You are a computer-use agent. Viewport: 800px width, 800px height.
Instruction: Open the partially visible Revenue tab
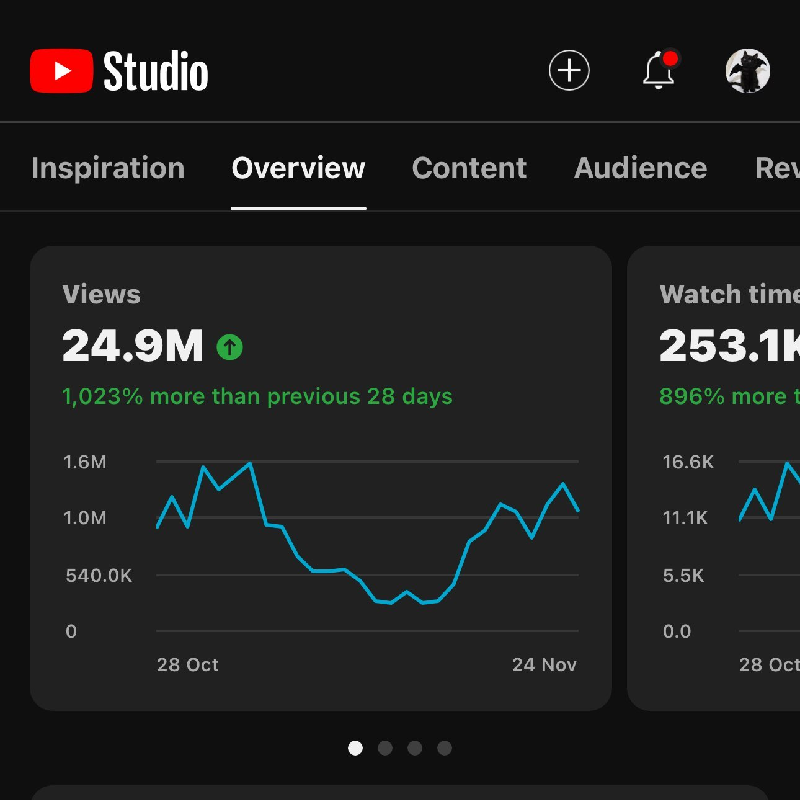point(777,168)
